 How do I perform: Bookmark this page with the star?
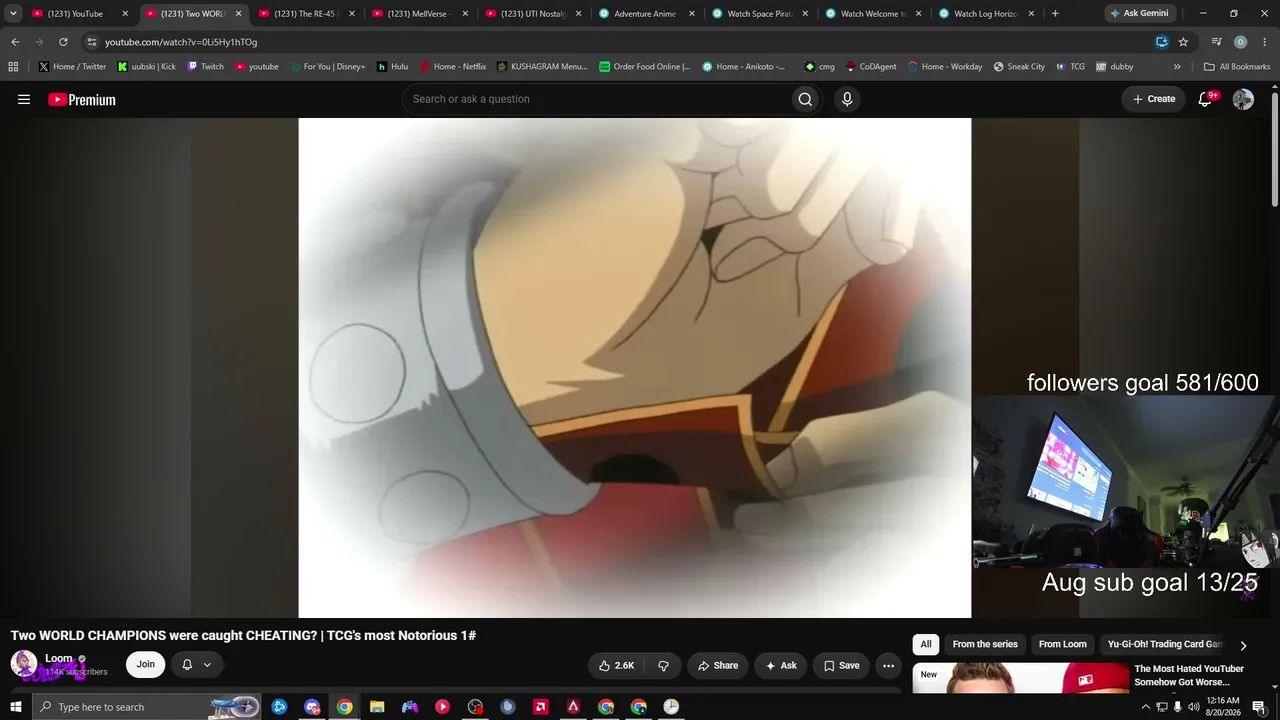(x=1183, y=42)
